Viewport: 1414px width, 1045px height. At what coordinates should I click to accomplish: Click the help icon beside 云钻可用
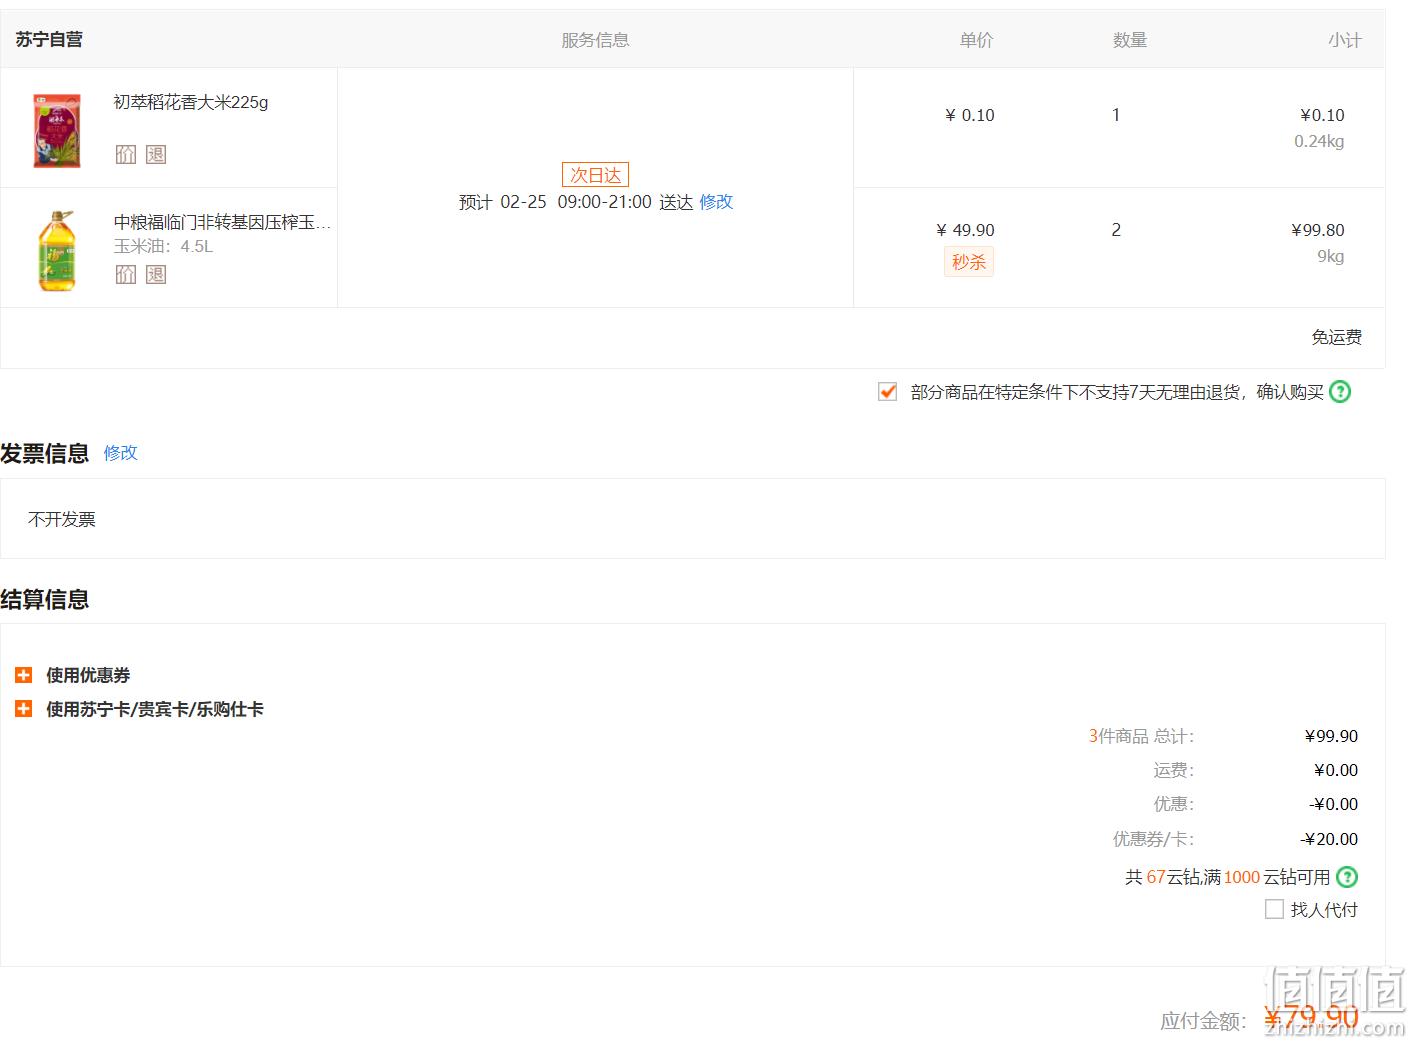click(x=1347, y=877)
